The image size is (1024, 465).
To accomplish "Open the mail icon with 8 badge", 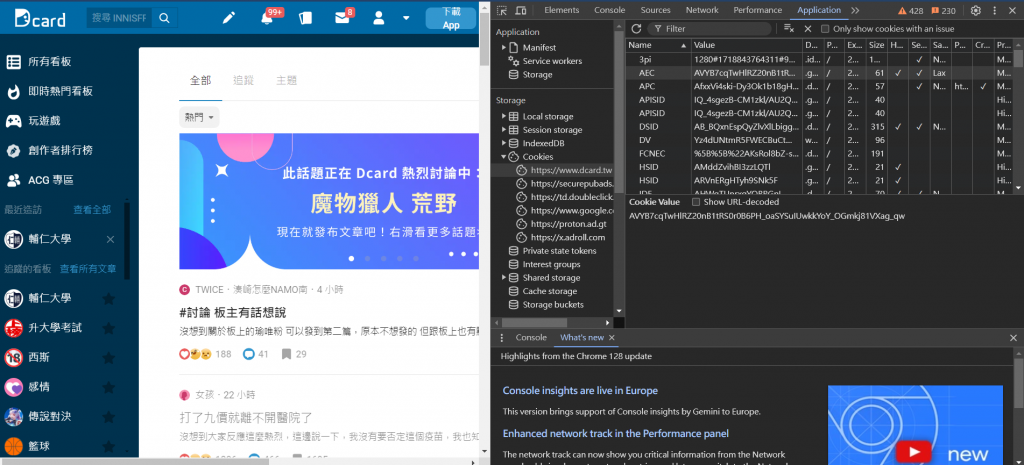I will click(x=342, y=18).
